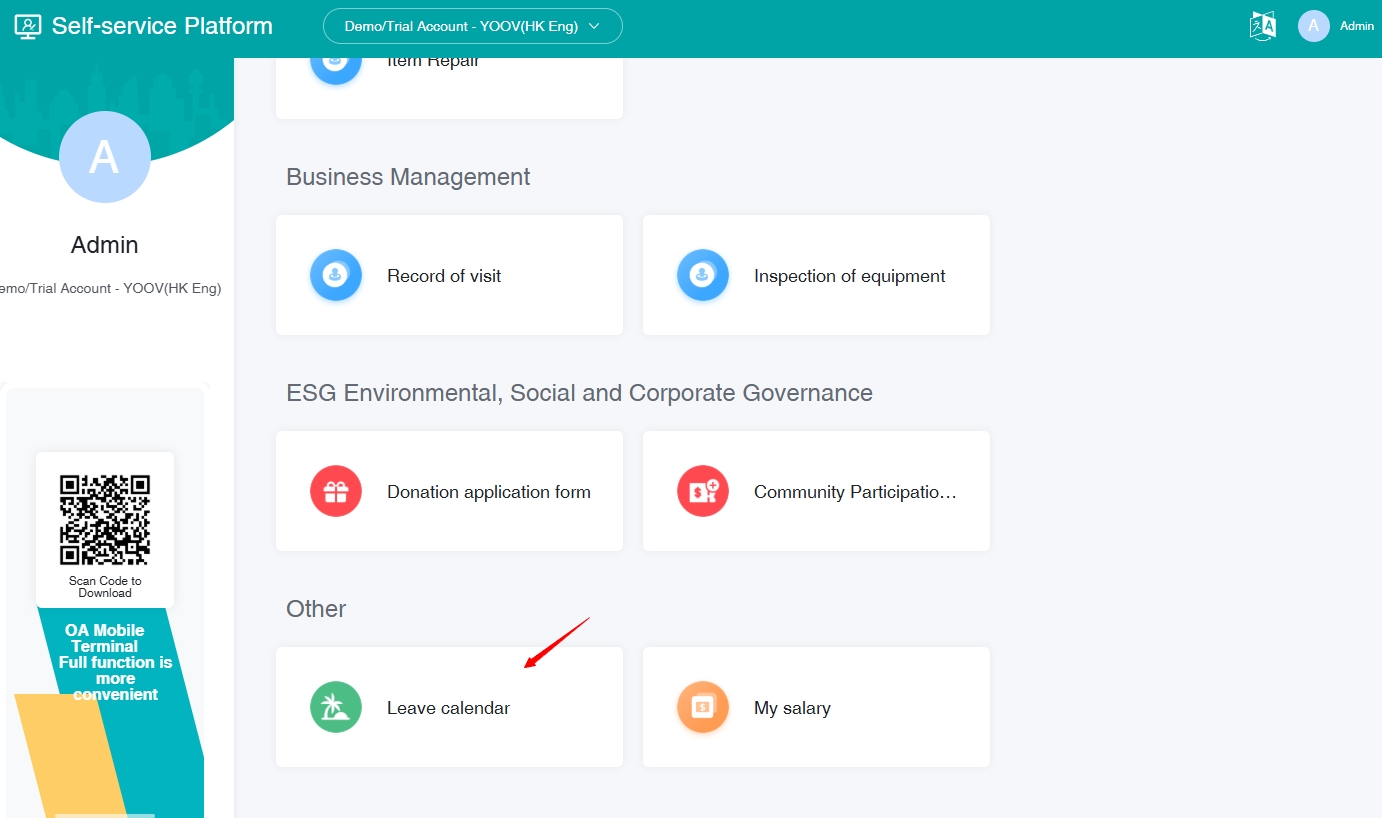Click the Inspection of equipment blue icon
The height and width of the screenshot is (818, 1382).
703,275
